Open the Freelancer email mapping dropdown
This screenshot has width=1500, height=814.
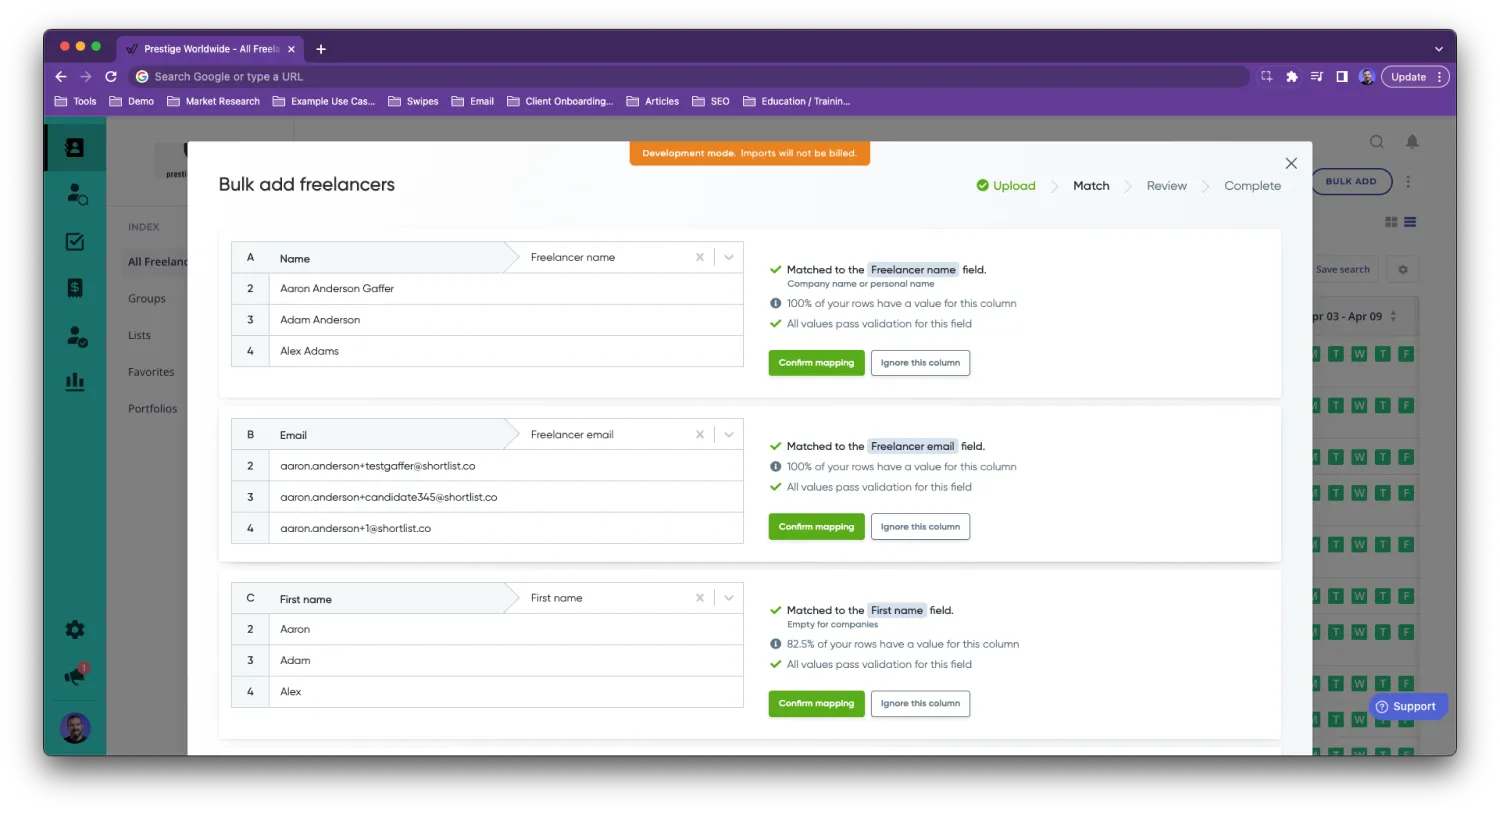pyautogui.click(x=728, y=433)
